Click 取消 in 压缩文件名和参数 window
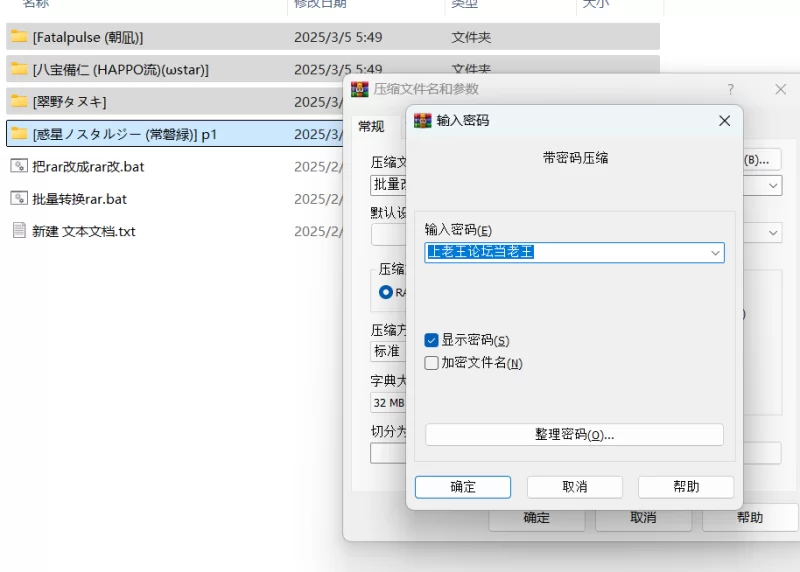The width and height of the screenshot is (800, 572). click(643, 519)
